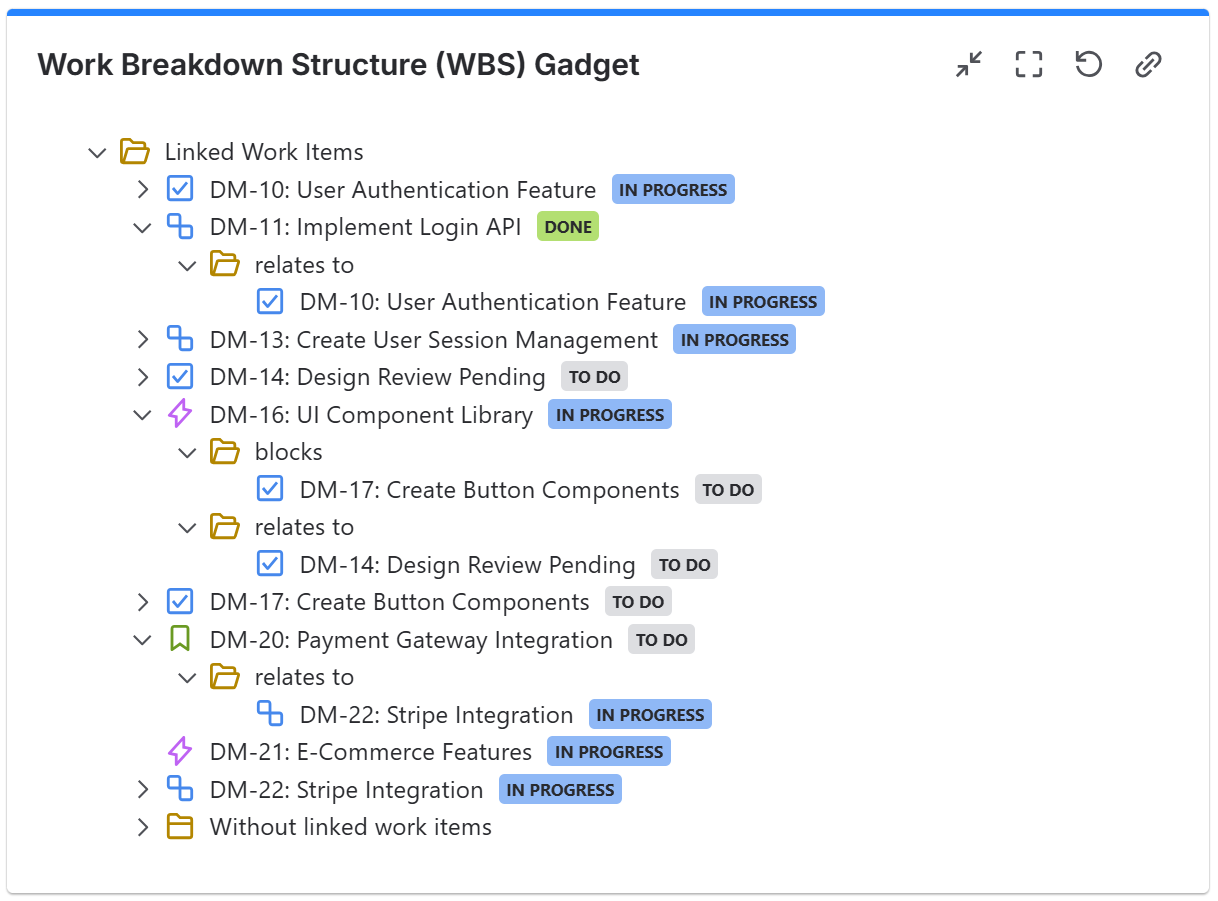Click the collapse arrows icon in the header
Viewport: 1218px width, 901px height.
tap(968, 64)
